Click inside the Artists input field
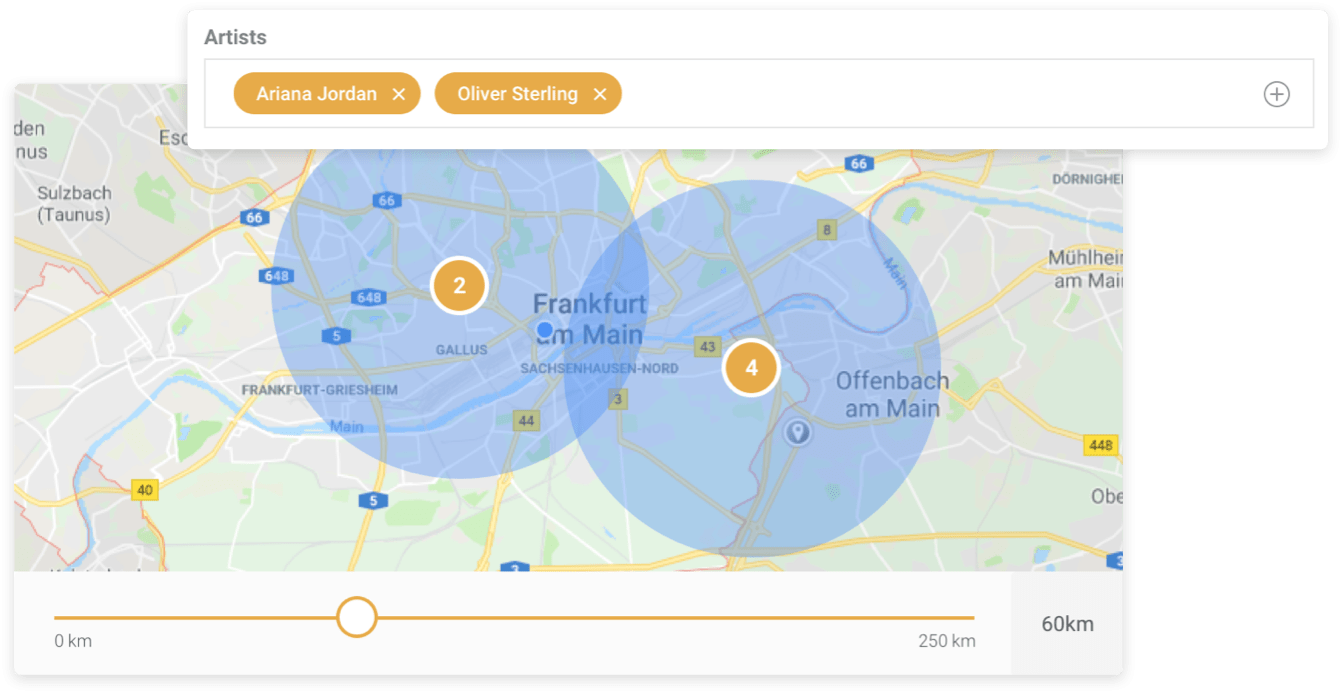1342x692 pixels. pos(758,93)
